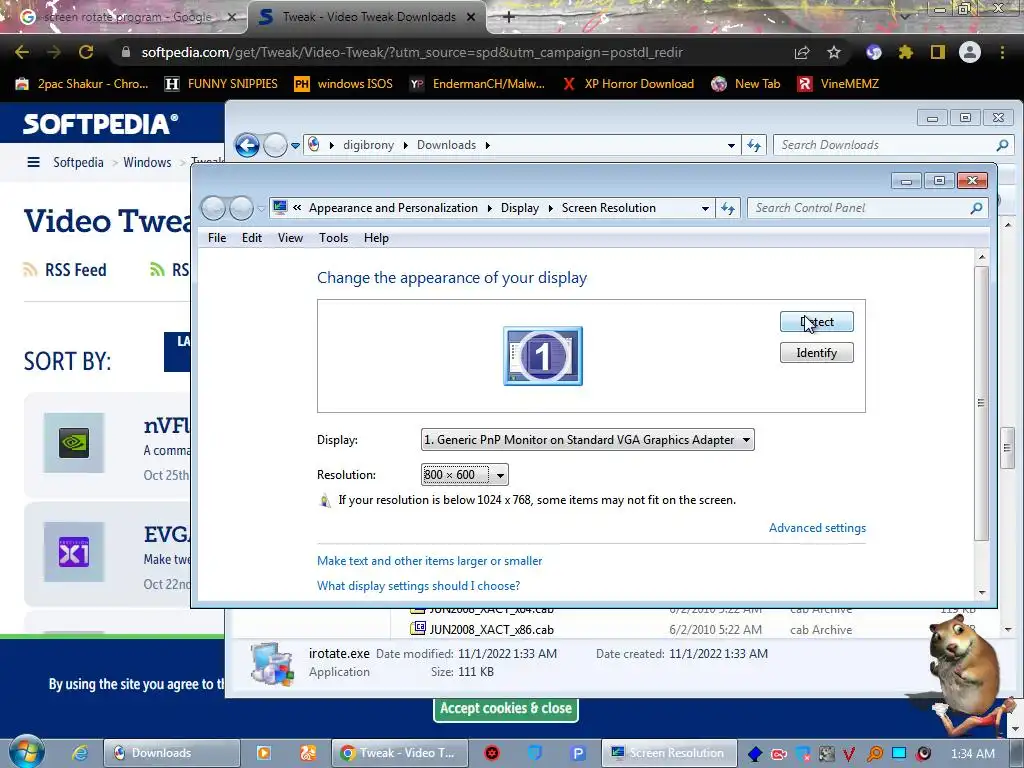
Task: Open FUNNY SNIPPIES bookmark
Action: point(221,84)
